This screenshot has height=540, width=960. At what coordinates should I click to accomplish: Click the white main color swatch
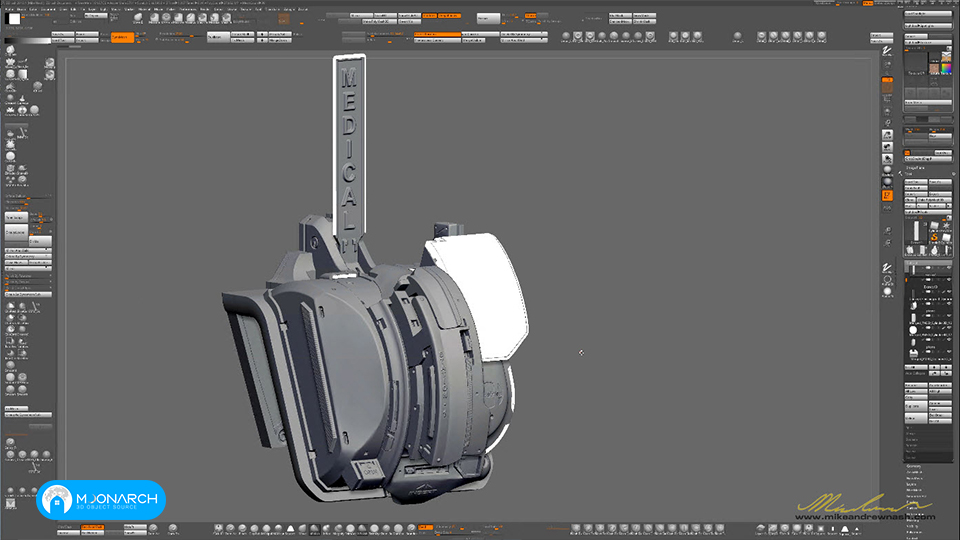point(15,19)
